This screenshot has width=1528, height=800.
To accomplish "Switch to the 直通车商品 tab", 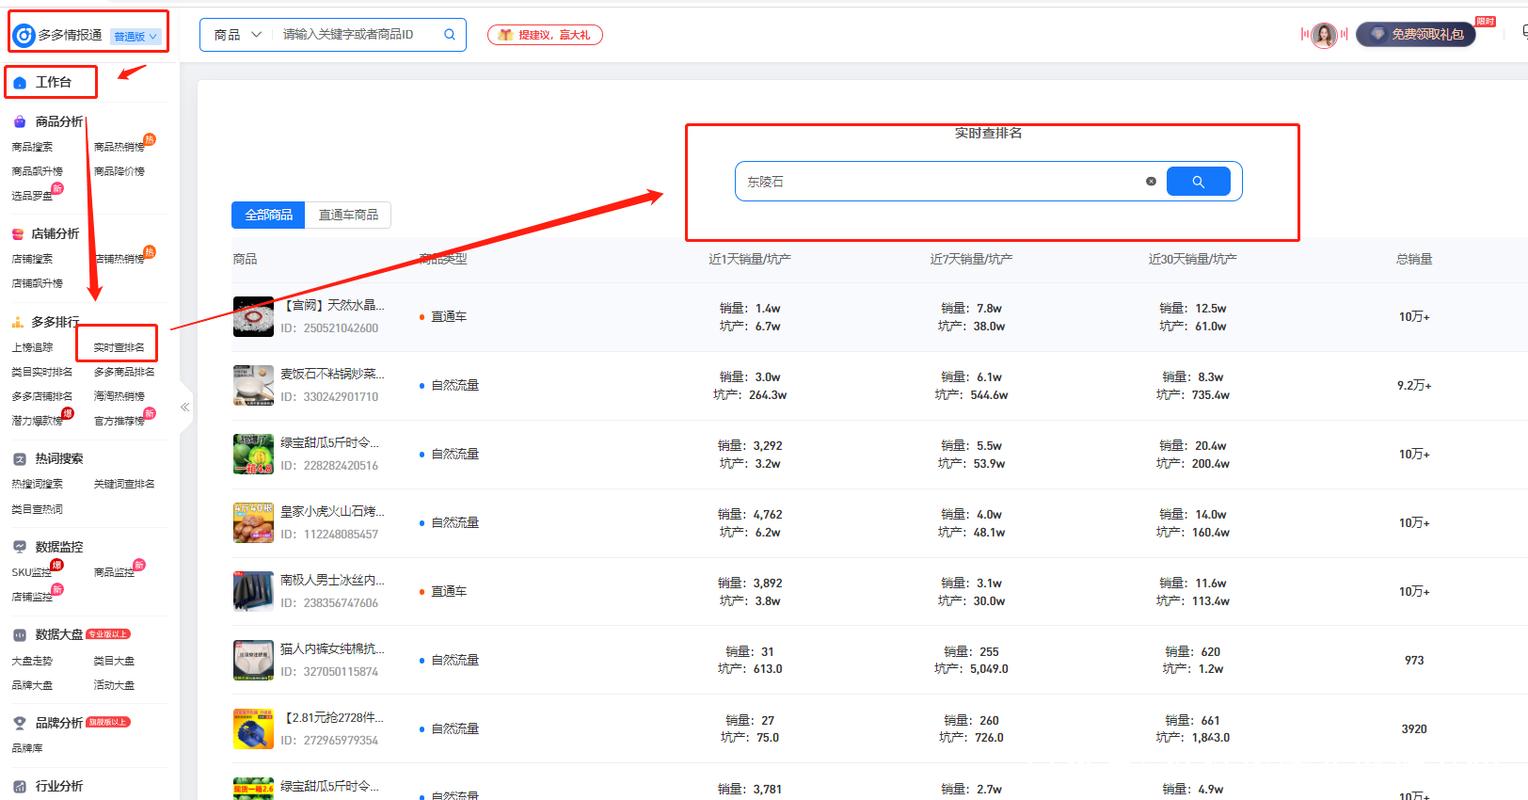I will [x=349, y=215].
